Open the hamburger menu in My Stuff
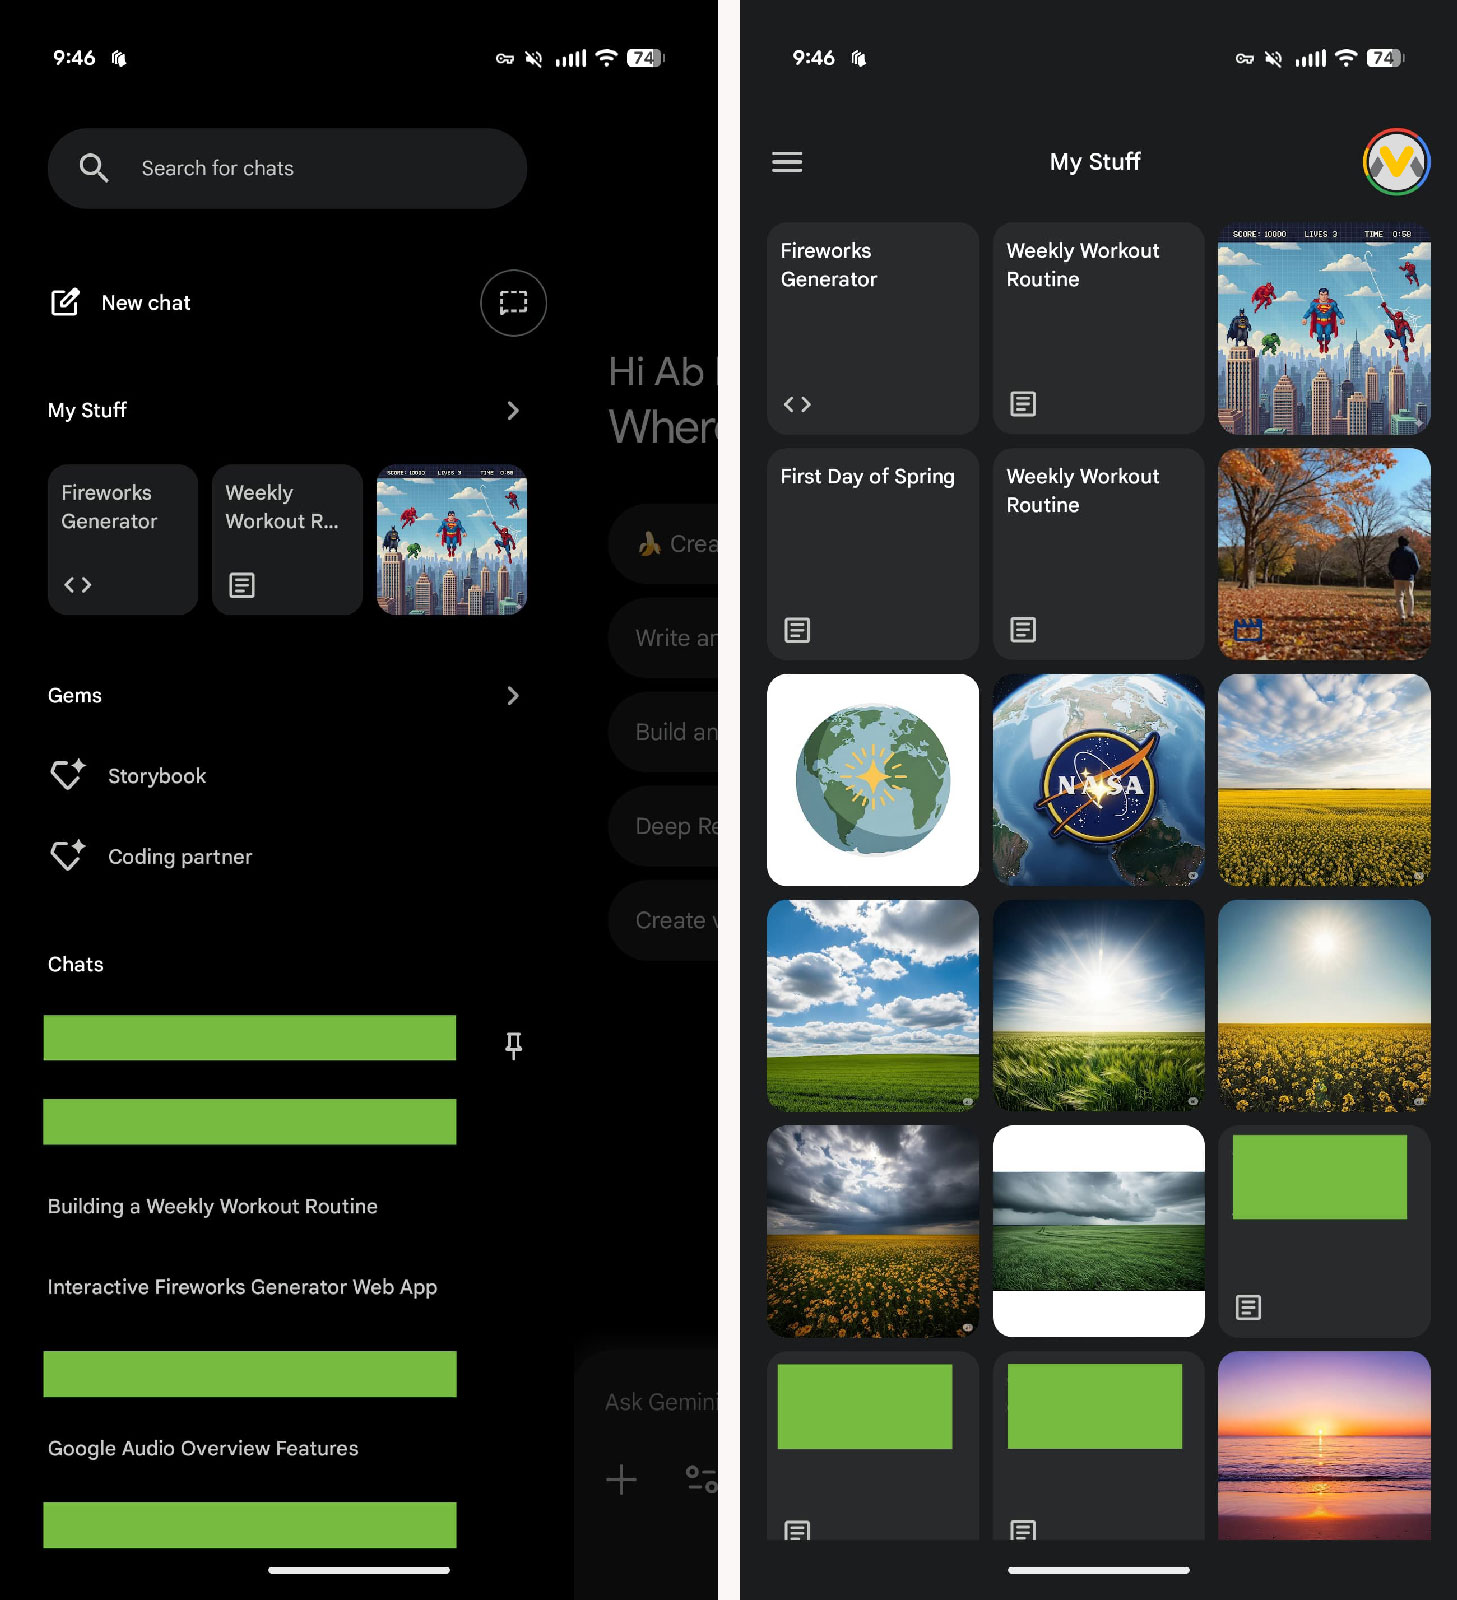Image resolution: width=1457 pixels, height=1600 pixels. click(x=787, y=162)
